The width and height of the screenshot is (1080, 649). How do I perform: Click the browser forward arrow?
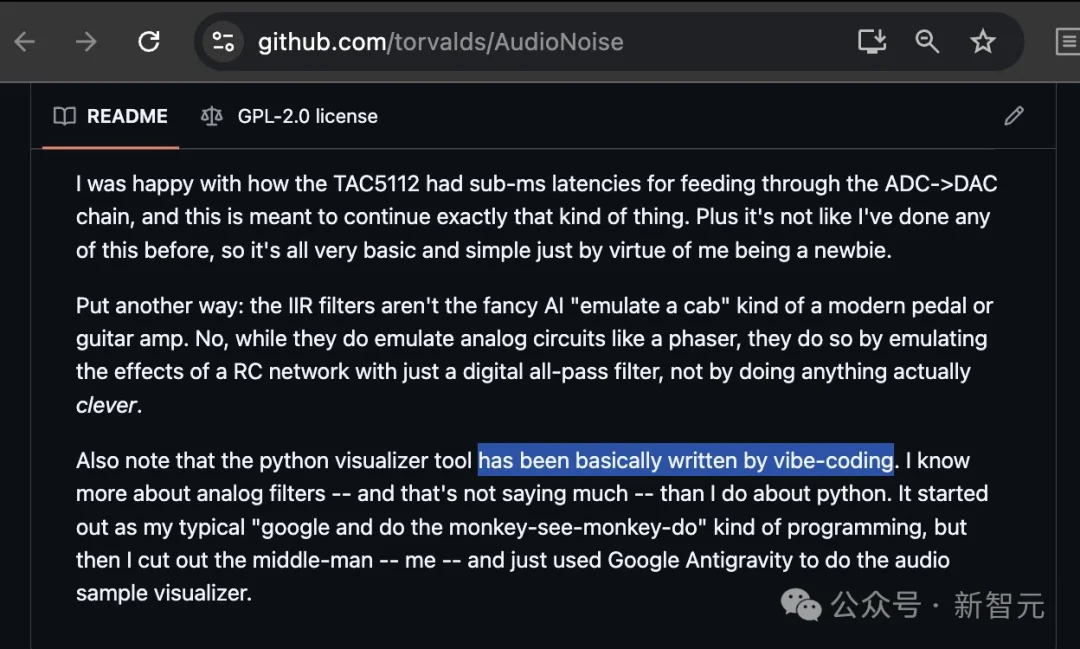(x=87, y=41)
